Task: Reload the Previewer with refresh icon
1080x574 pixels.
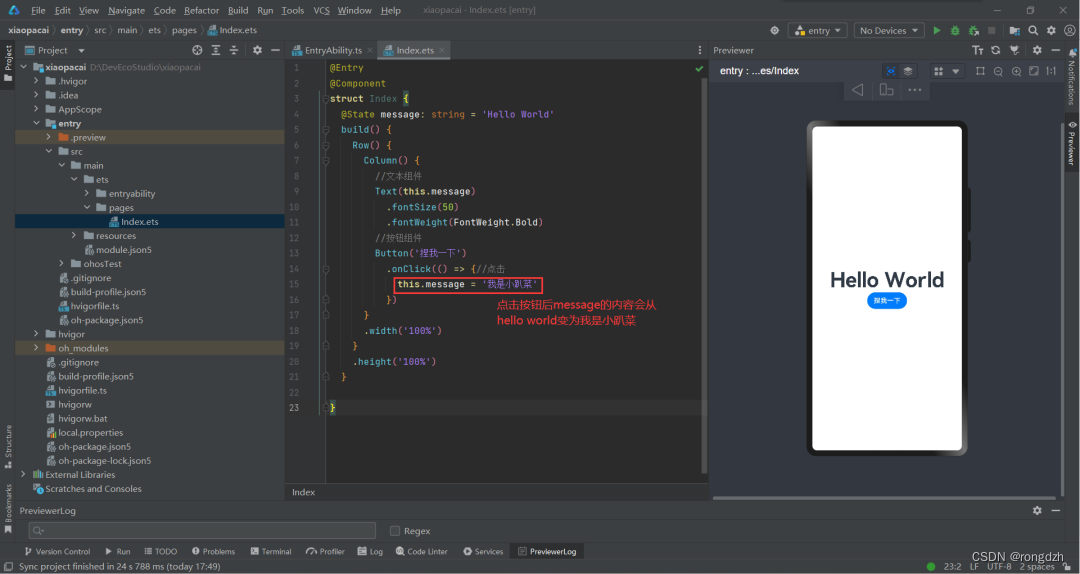Action: (995, 50)
